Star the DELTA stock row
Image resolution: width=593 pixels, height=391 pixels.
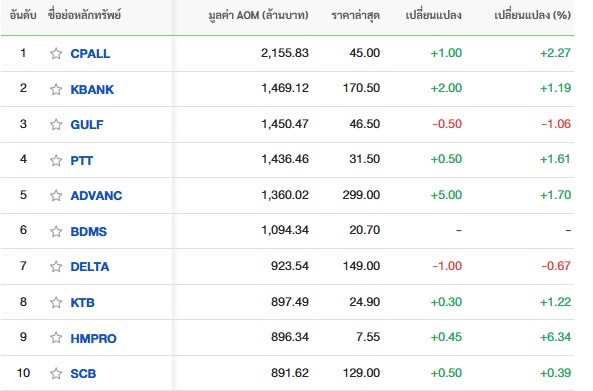[56, 267]
